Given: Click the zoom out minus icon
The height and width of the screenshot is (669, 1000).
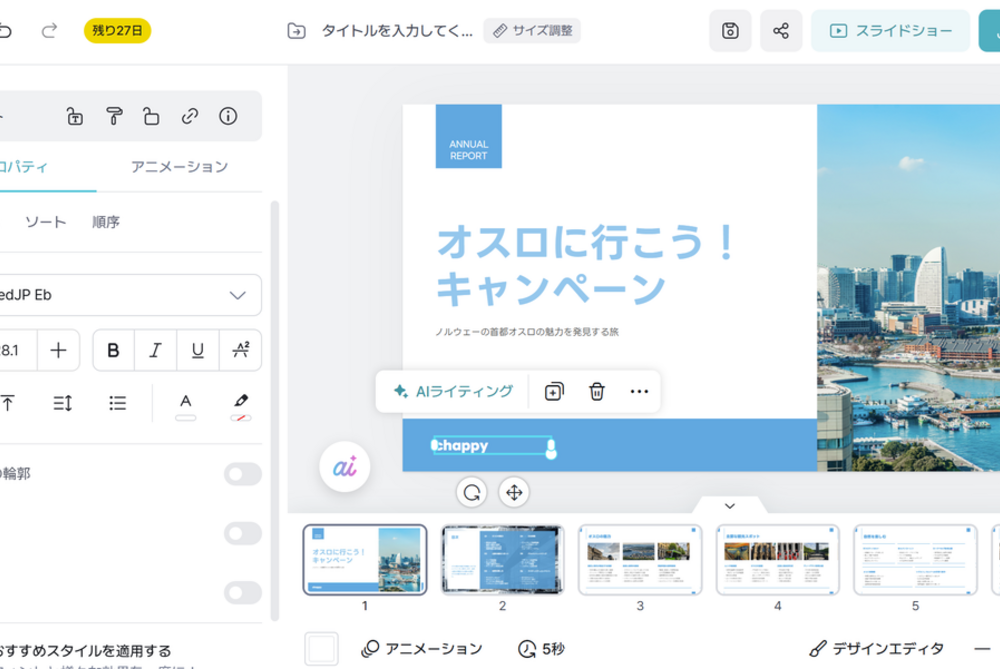Looking at the screenshot, I should [982, 649].
